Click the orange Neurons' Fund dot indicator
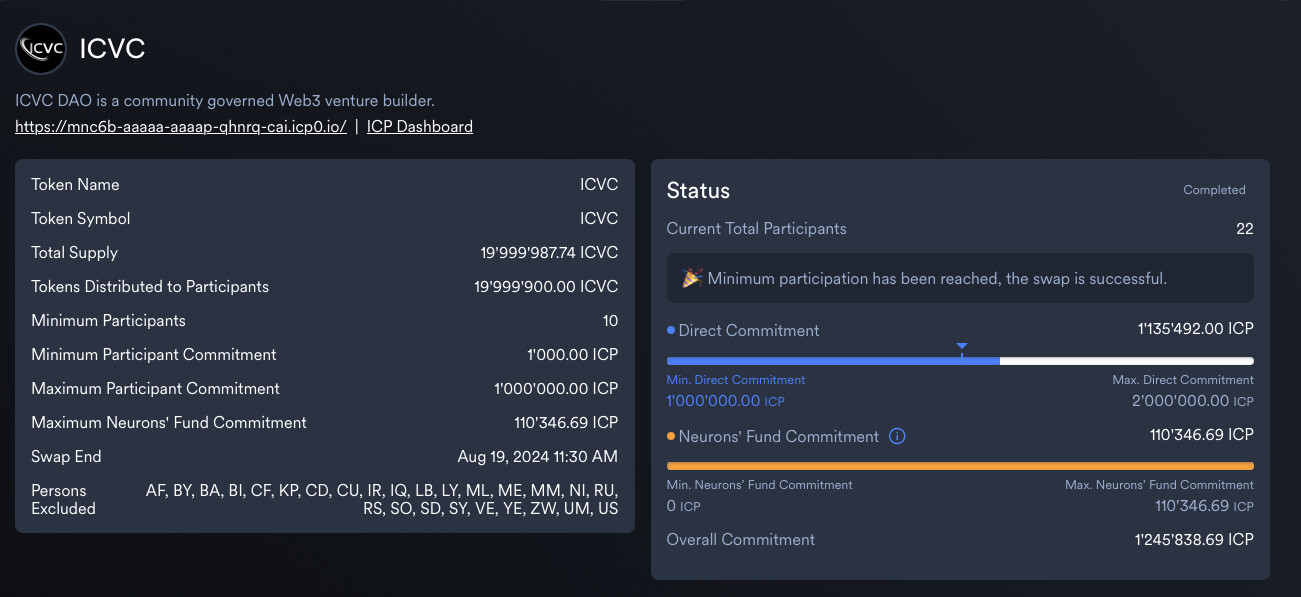Screen dimensions: 1301x597 click(671, 436)
